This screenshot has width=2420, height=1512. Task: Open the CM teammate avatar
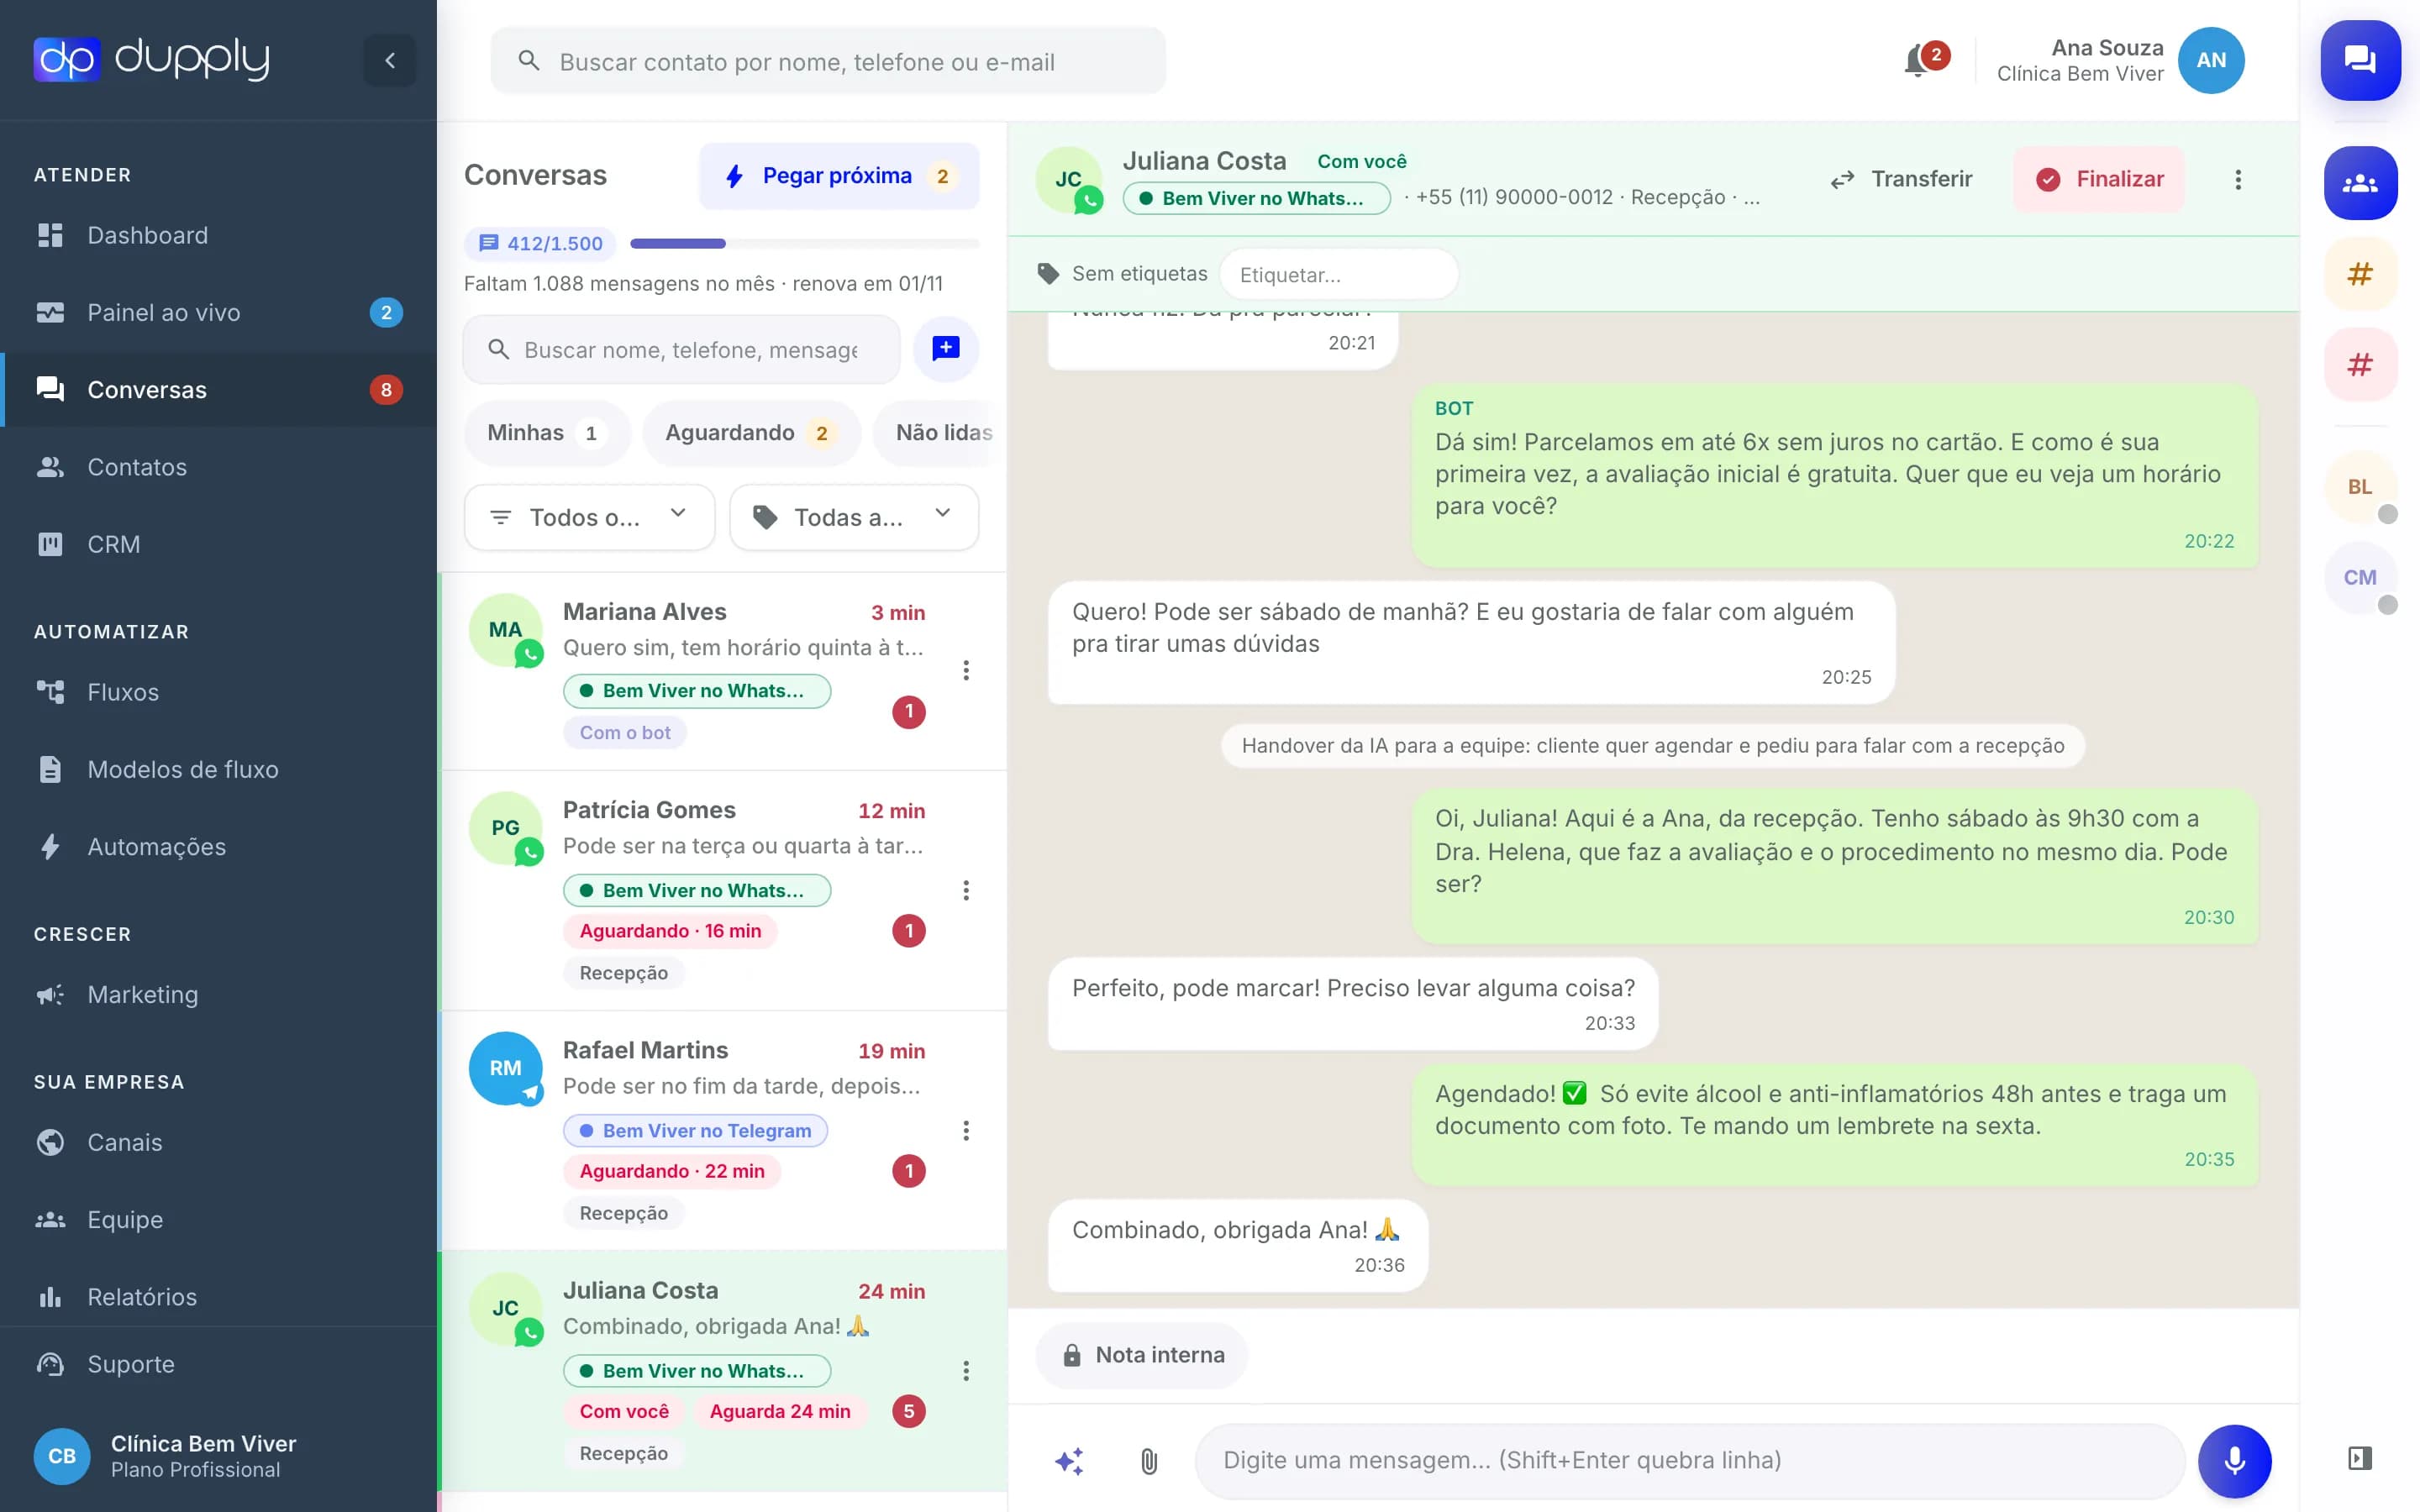pyautogui.click(x=2360, y=578)
